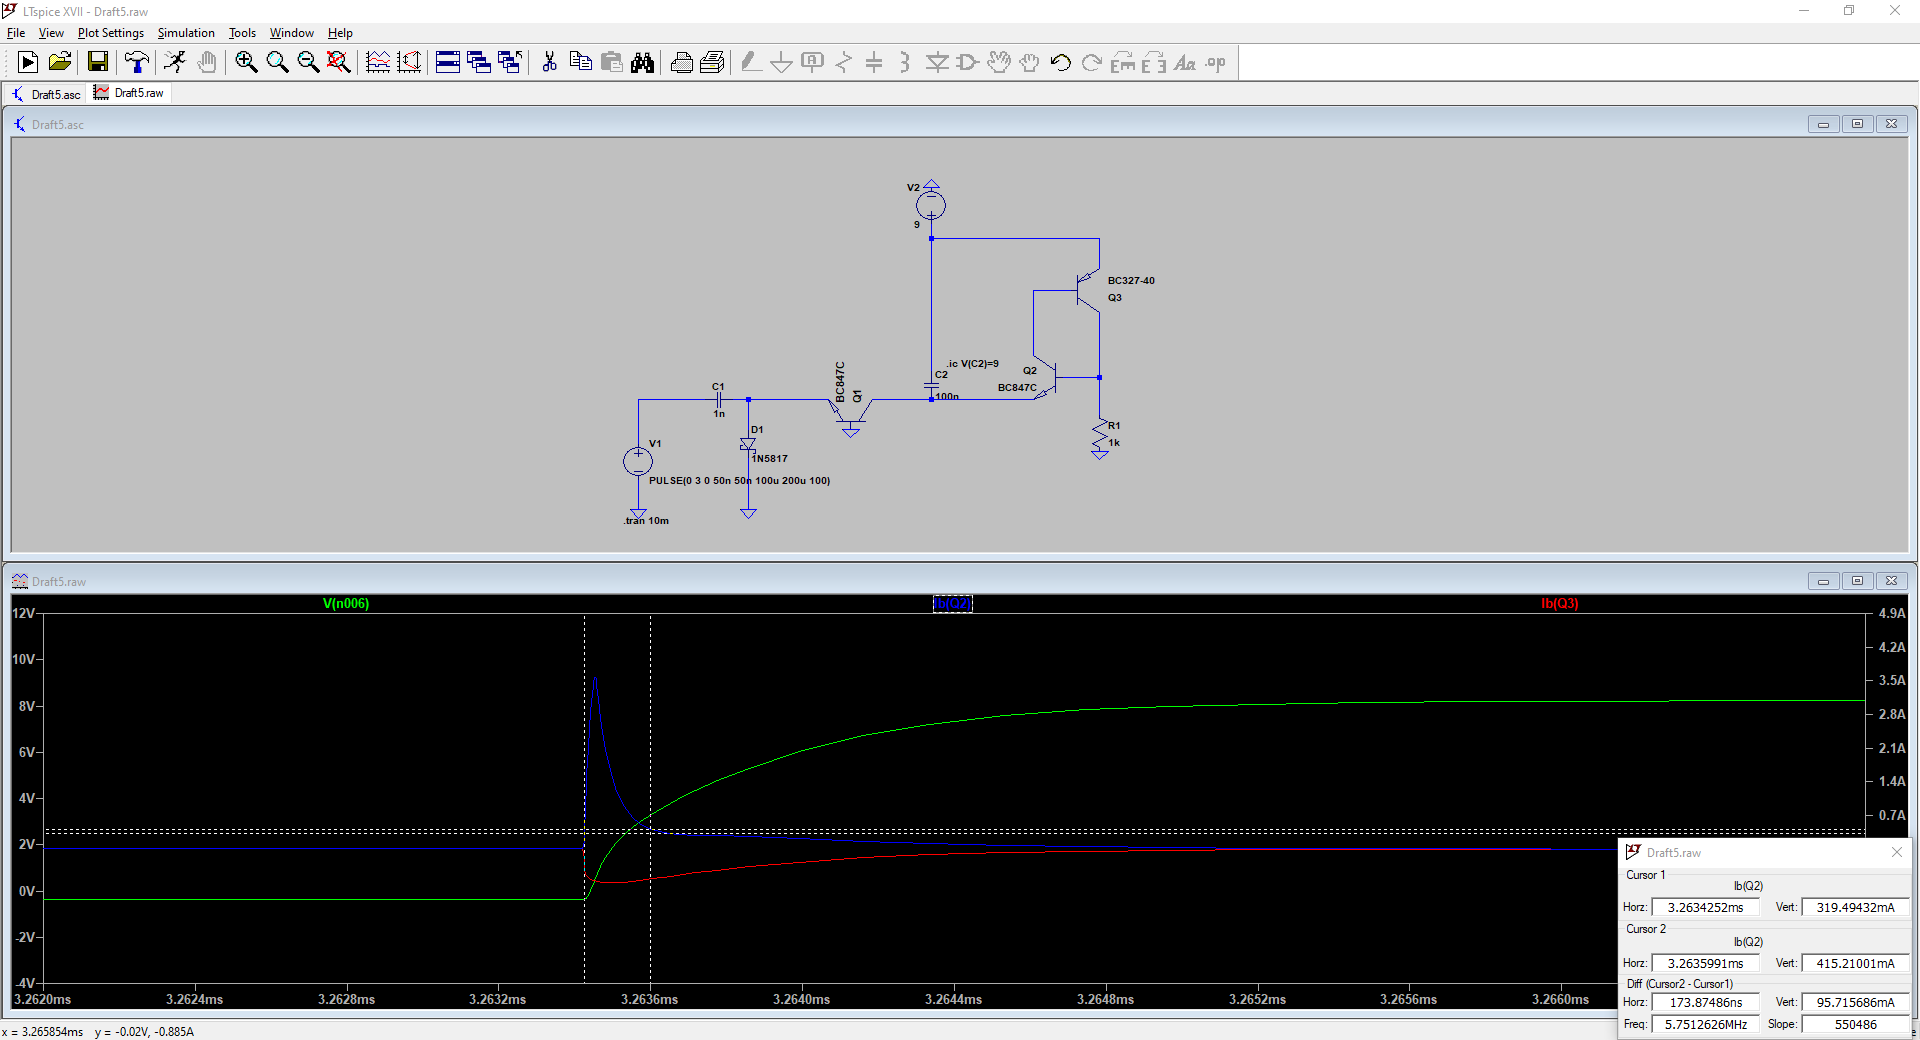This screenshot has width=1920, height=1040.
Task: Click the Ib(Q2) trace label
Action: coord(952,603)
